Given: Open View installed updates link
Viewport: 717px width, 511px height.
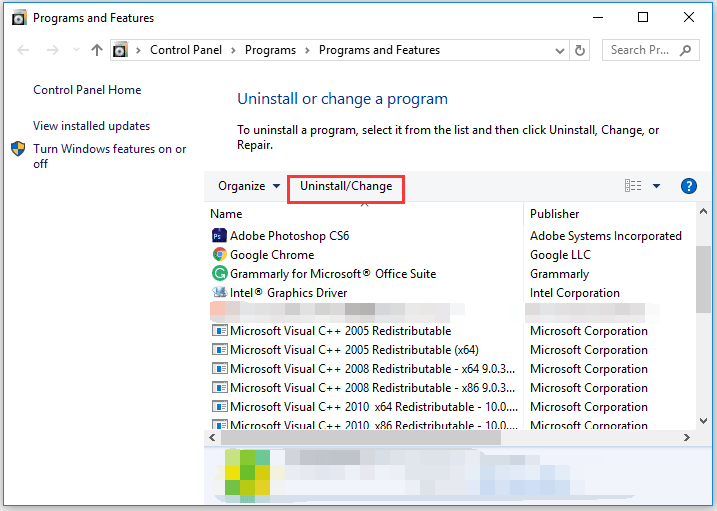Looking at the screenshot, I should pyautogui.click(x=91, y=126).
